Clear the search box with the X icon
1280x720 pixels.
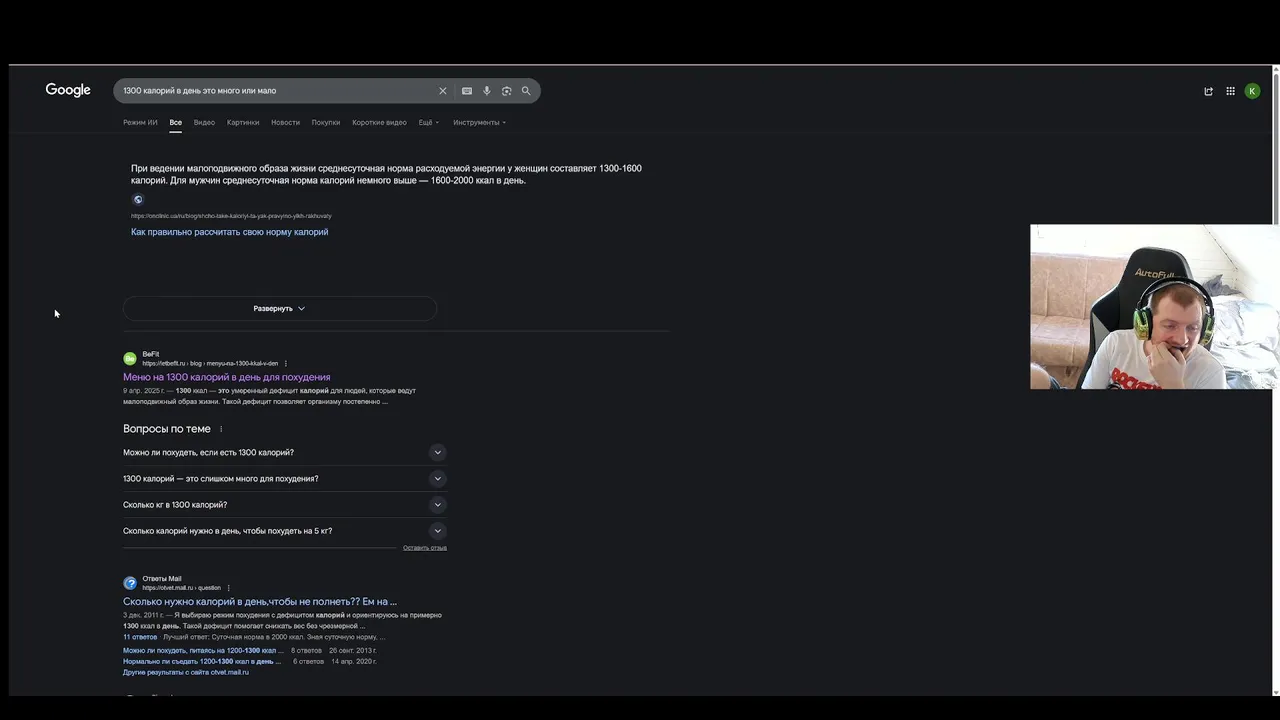tap(443, 91)
